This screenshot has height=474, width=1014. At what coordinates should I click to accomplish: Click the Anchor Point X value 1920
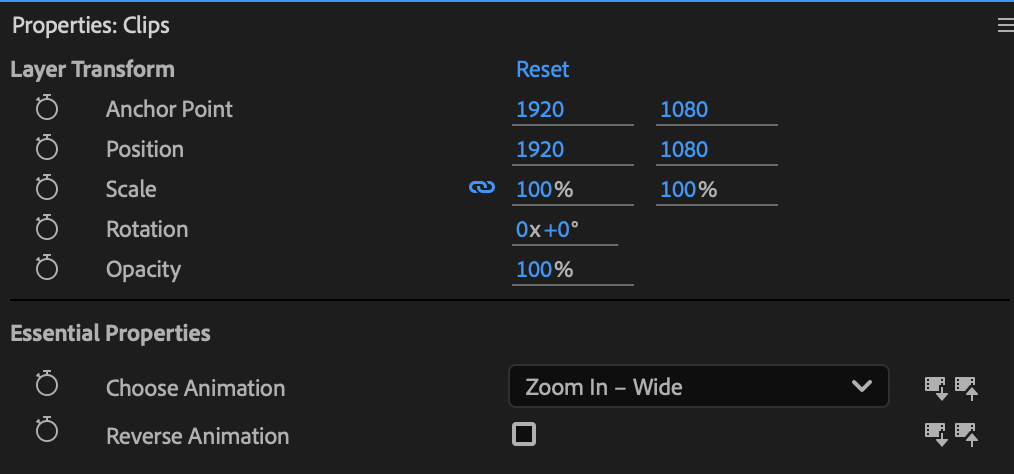click(540, 109)
